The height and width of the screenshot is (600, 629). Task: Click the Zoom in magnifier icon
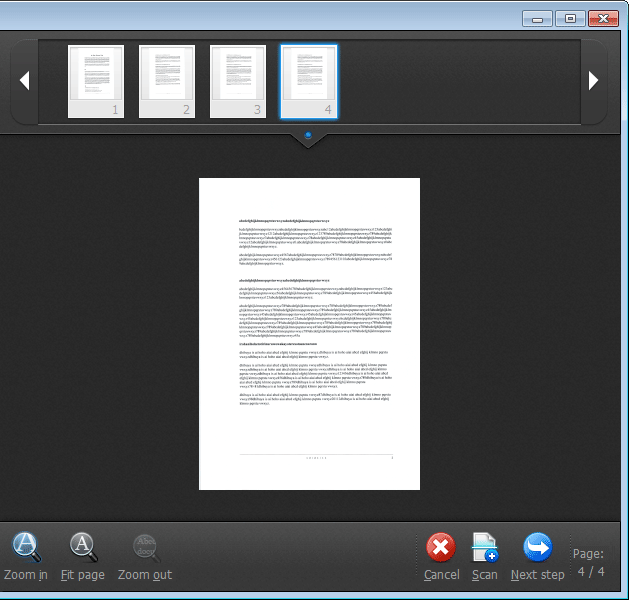(x=26, y=547)
